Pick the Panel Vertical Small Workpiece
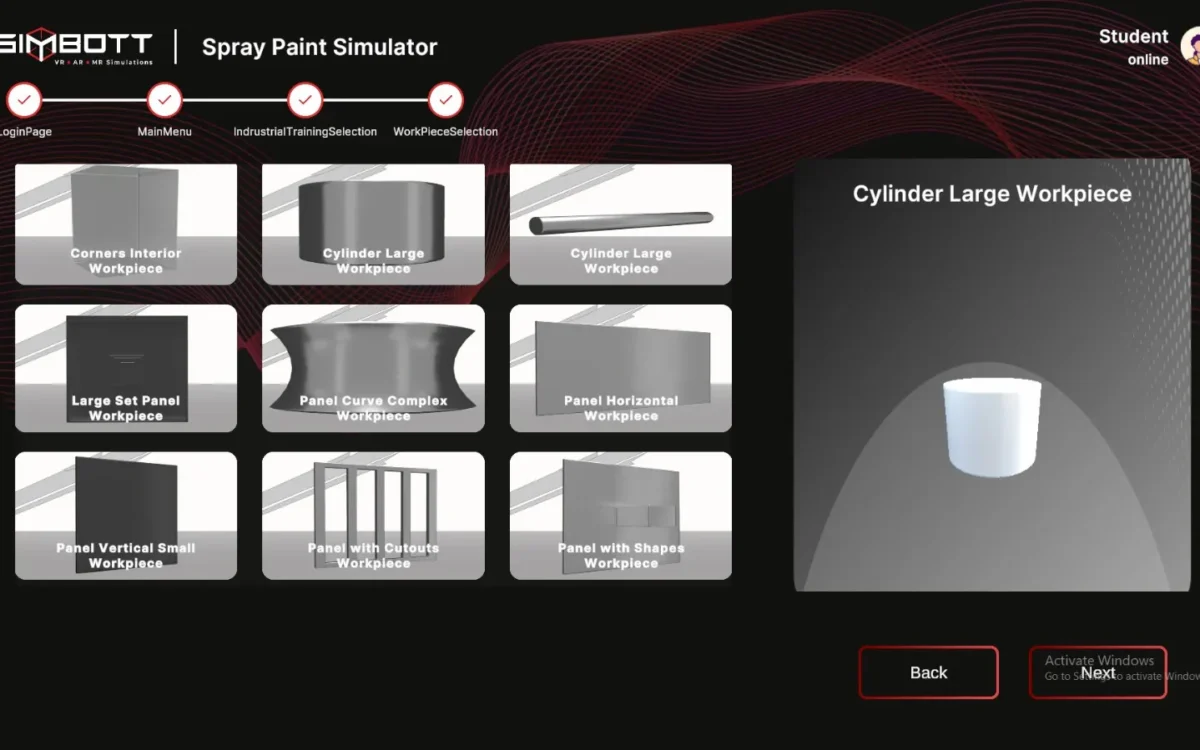 pos(126,515)
